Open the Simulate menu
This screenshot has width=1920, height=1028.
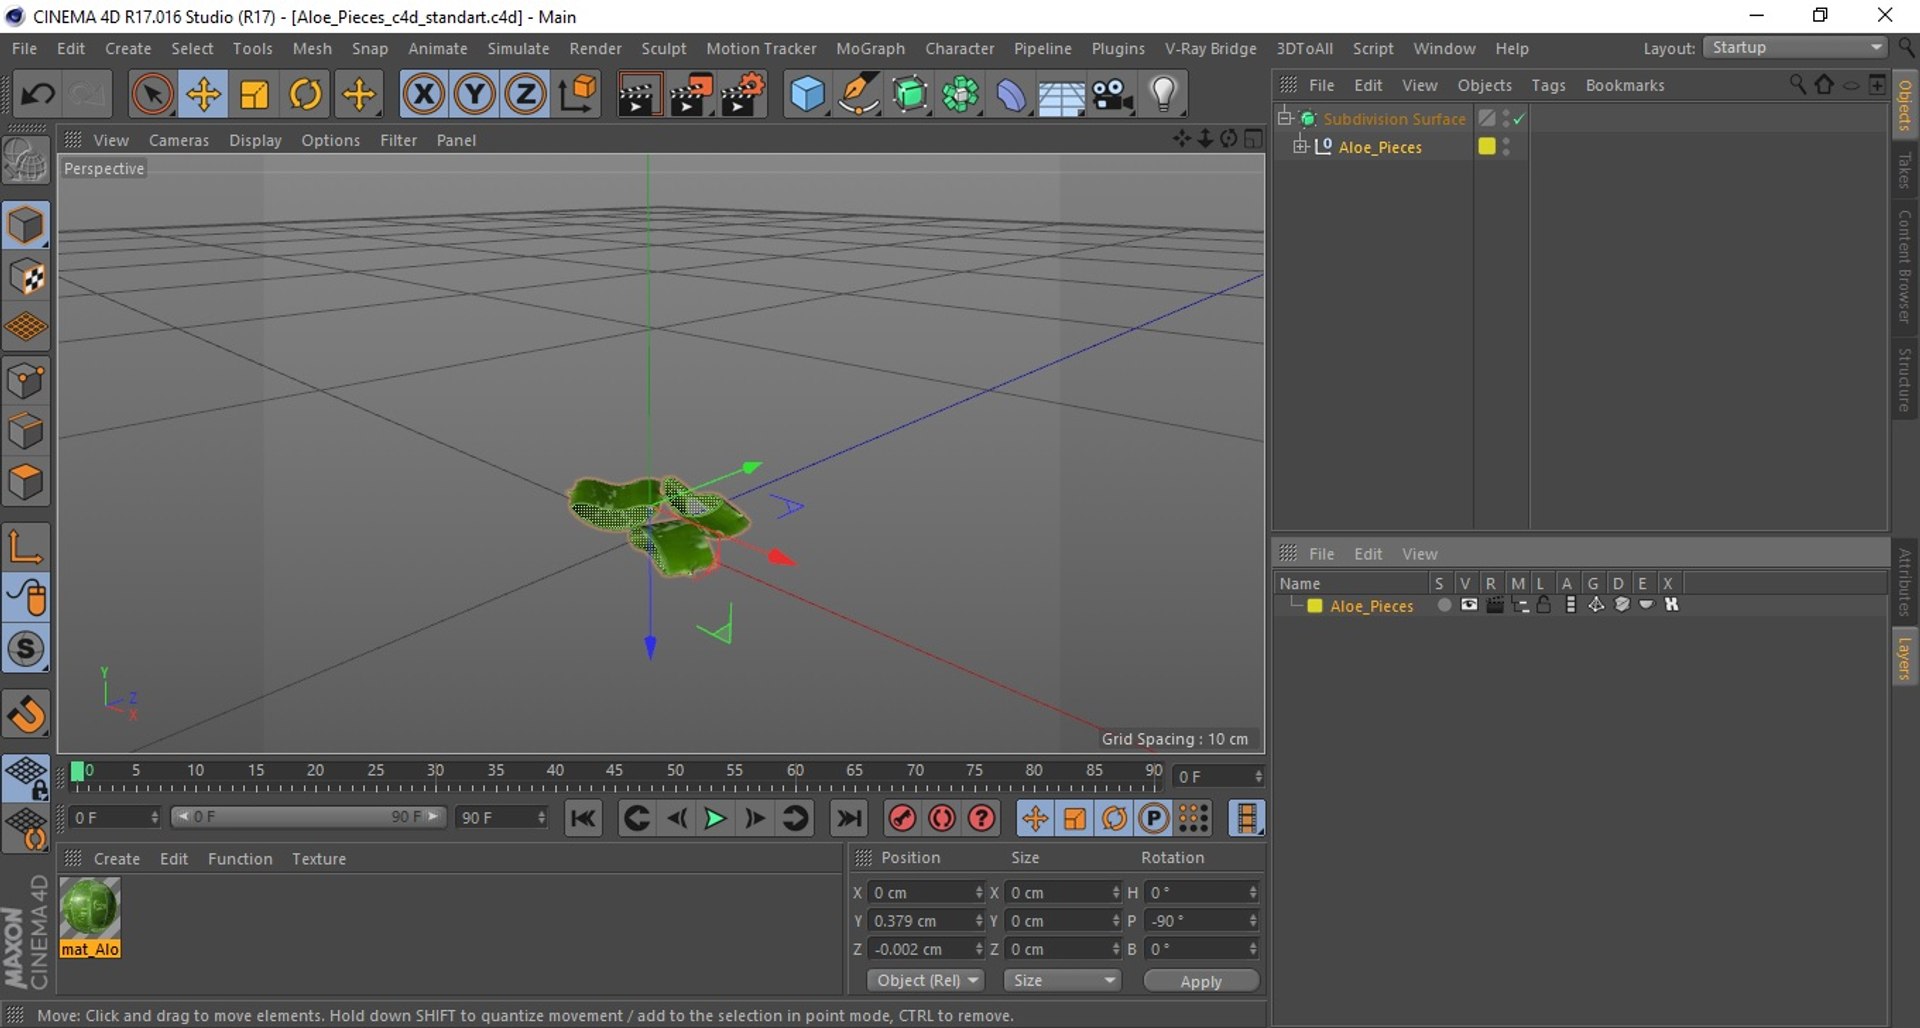click(x=518, y=48)
